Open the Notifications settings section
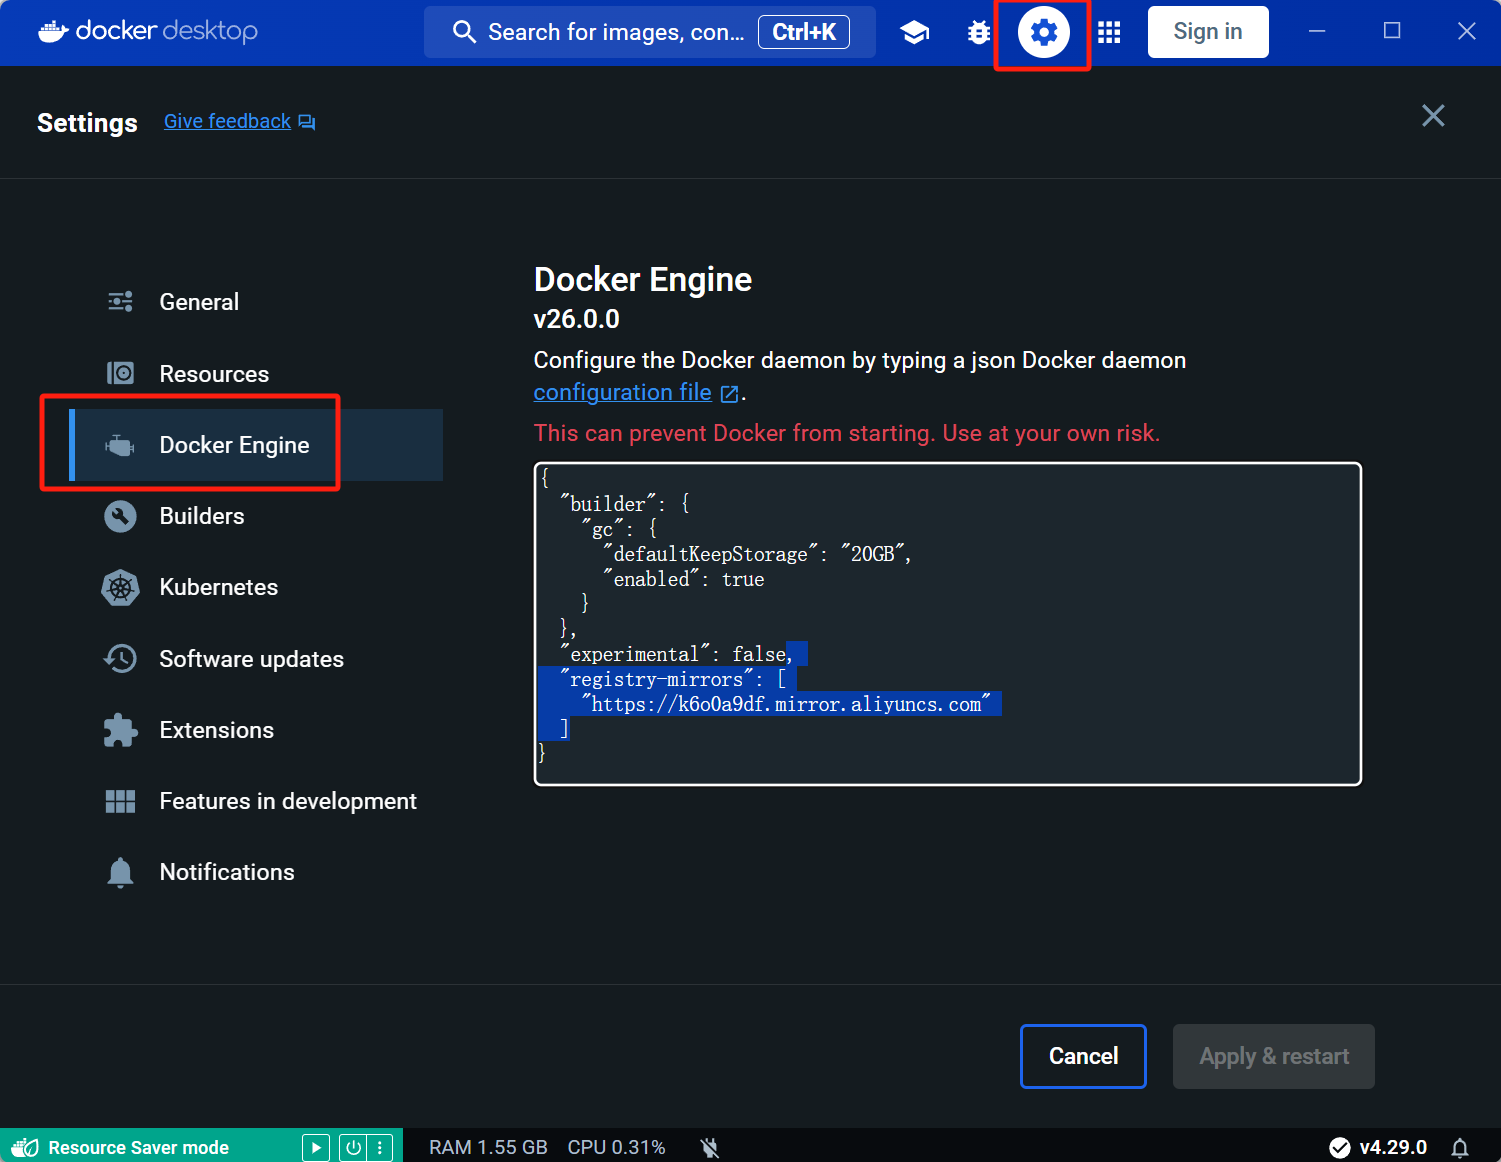This screenshot has height=1162, width=1501. [256, 872]
